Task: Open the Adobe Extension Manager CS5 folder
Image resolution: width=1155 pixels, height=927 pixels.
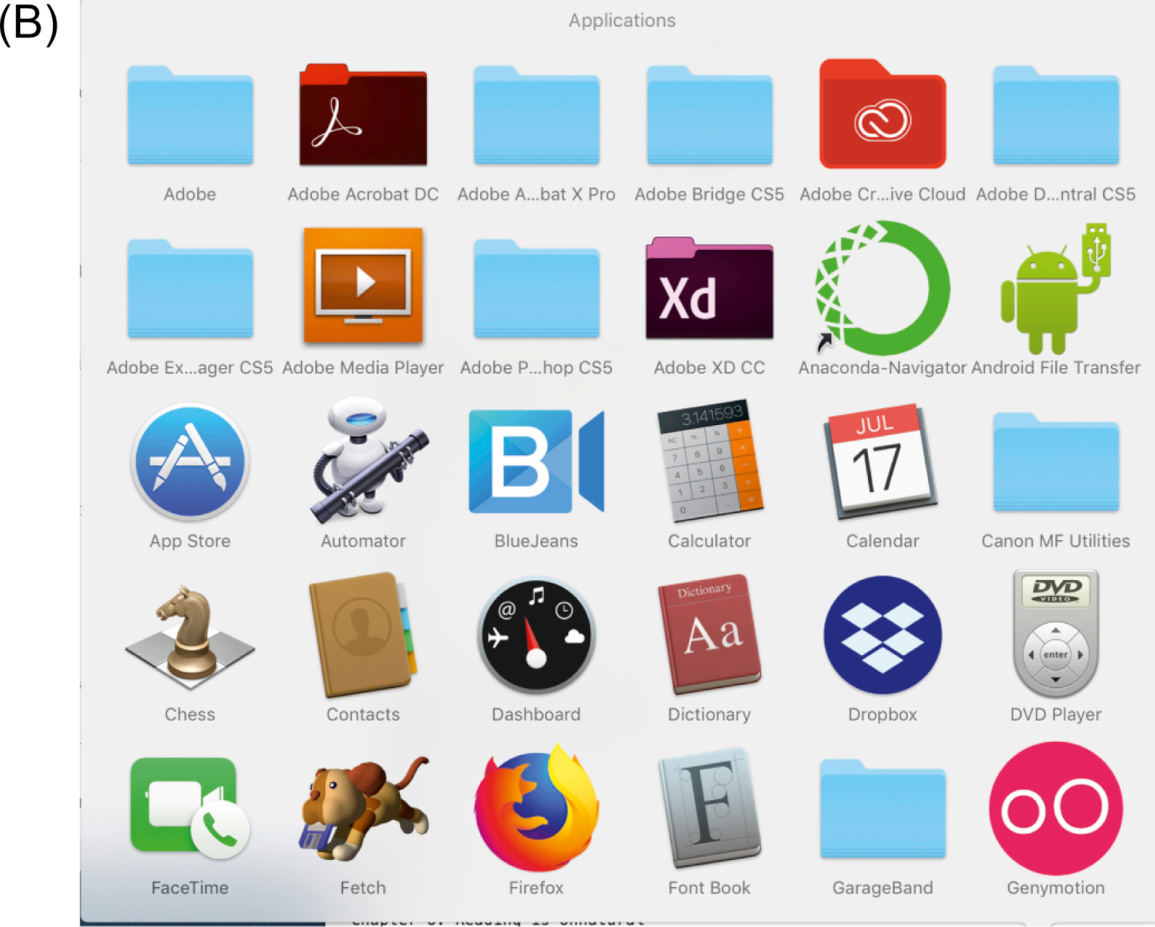Action: [x=190, y=289]
